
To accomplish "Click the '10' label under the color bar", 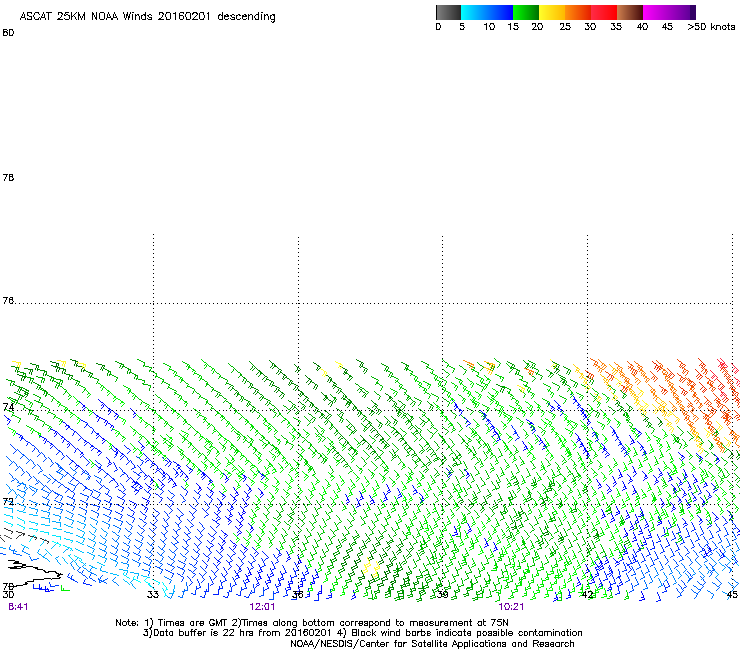I will coord(489,27).
